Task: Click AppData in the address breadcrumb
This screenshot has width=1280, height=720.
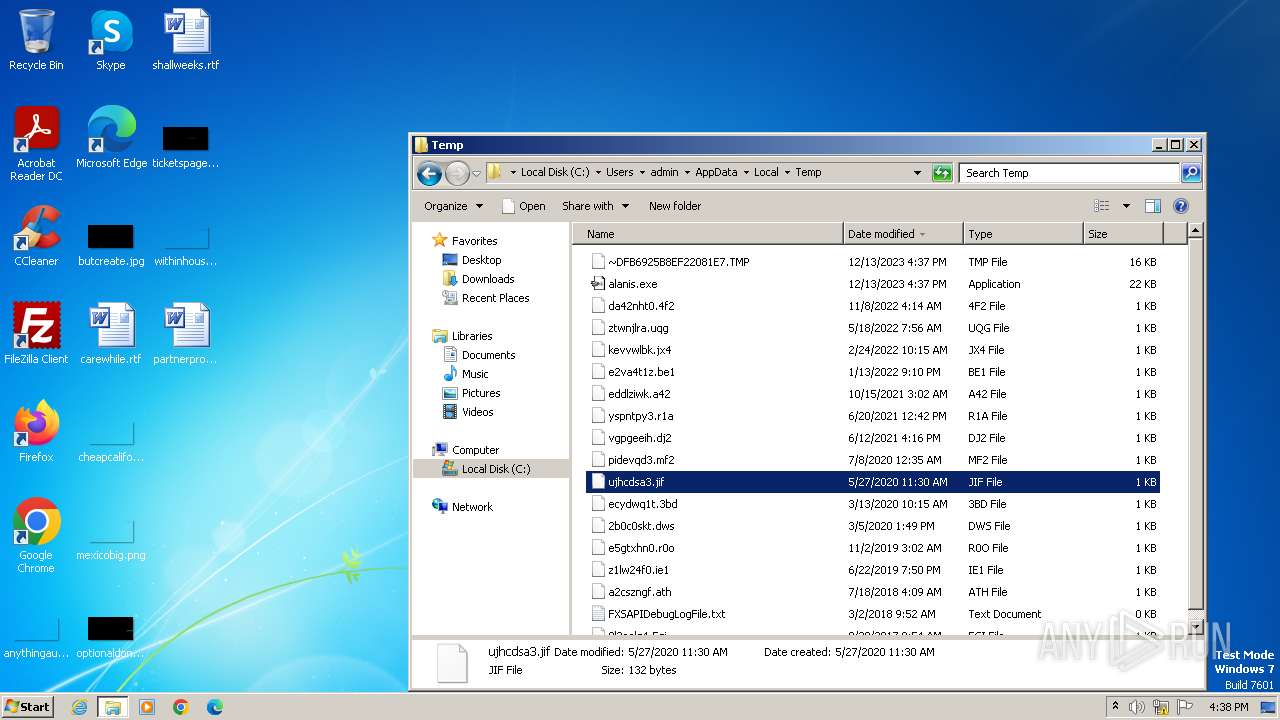Action: pyautogui.click(x=716, y=173)
